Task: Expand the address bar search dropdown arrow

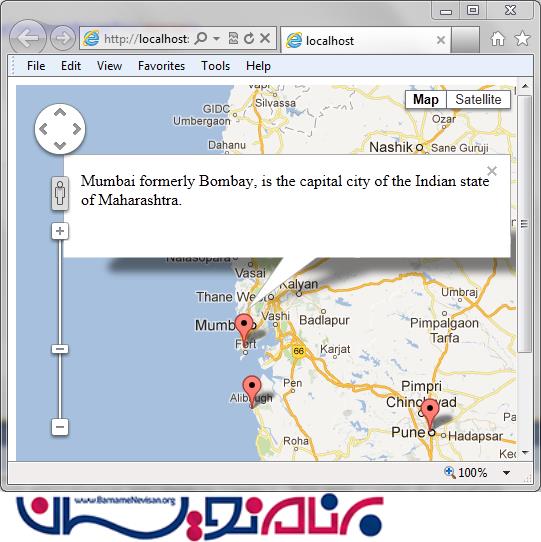Action: 216,38
